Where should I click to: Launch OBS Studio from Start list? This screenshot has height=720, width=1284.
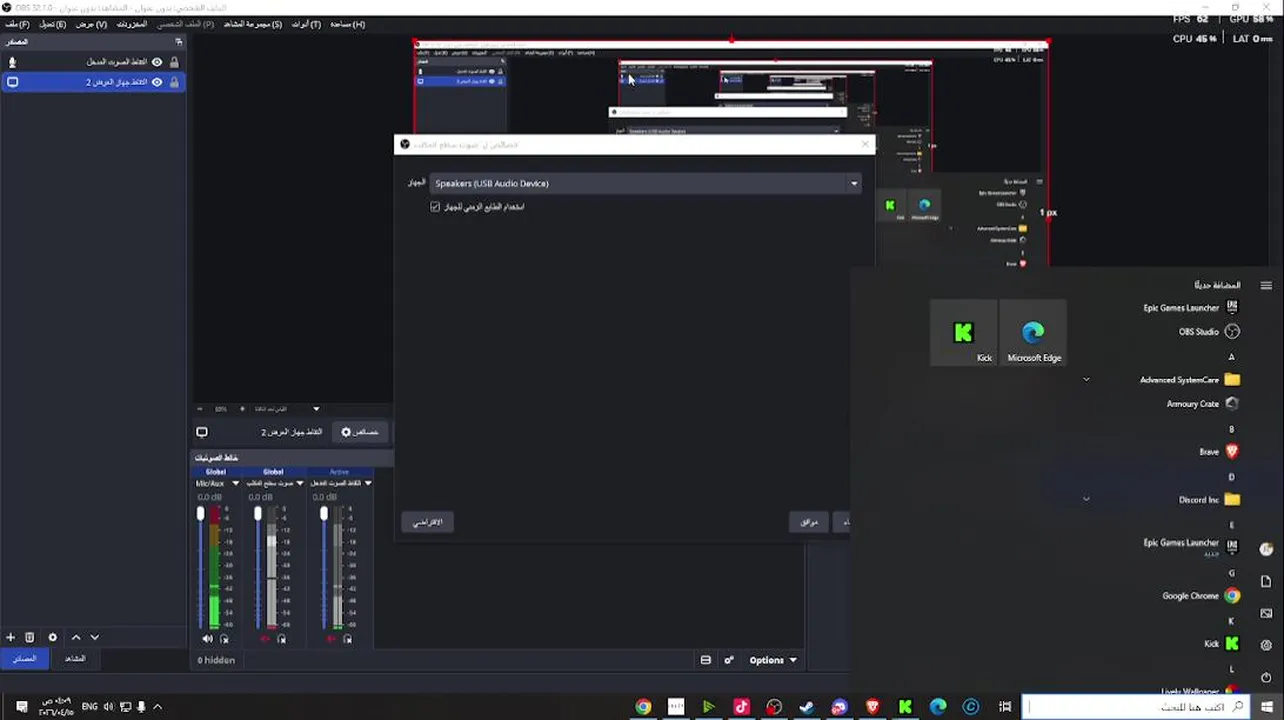pos(1209,332)
